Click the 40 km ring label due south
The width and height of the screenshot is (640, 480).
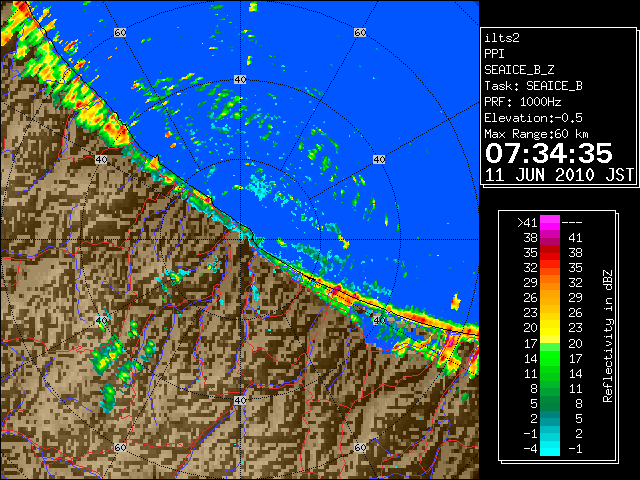point(240,400)
